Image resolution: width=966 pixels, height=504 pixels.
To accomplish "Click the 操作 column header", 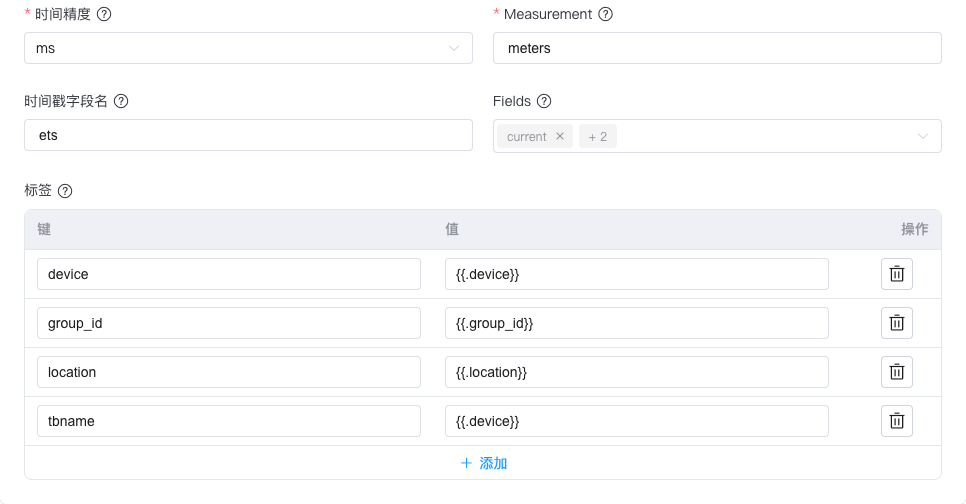I will (x=914, y=229).
